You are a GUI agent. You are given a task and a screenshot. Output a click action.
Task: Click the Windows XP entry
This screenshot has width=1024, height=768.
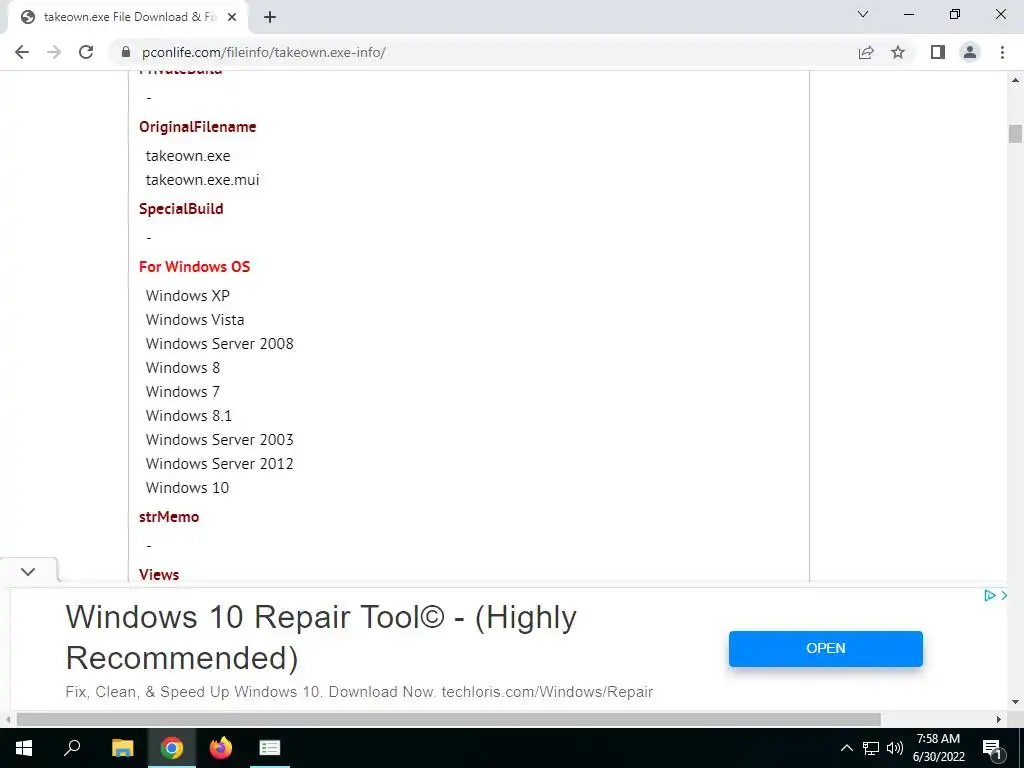point(187,296)
